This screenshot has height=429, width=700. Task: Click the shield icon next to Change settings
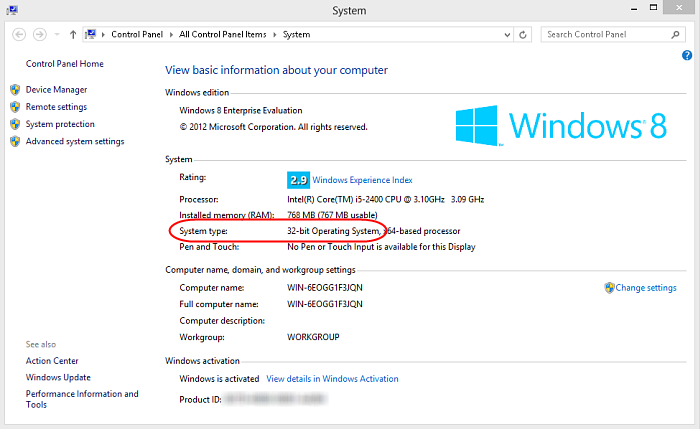click(x=609, y=288)
